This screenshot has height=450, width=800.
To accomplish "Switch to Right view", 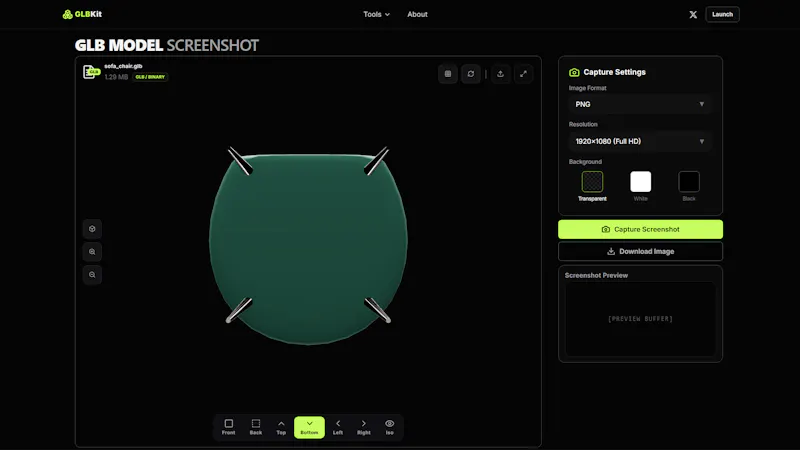I will (x=364, y=427).
